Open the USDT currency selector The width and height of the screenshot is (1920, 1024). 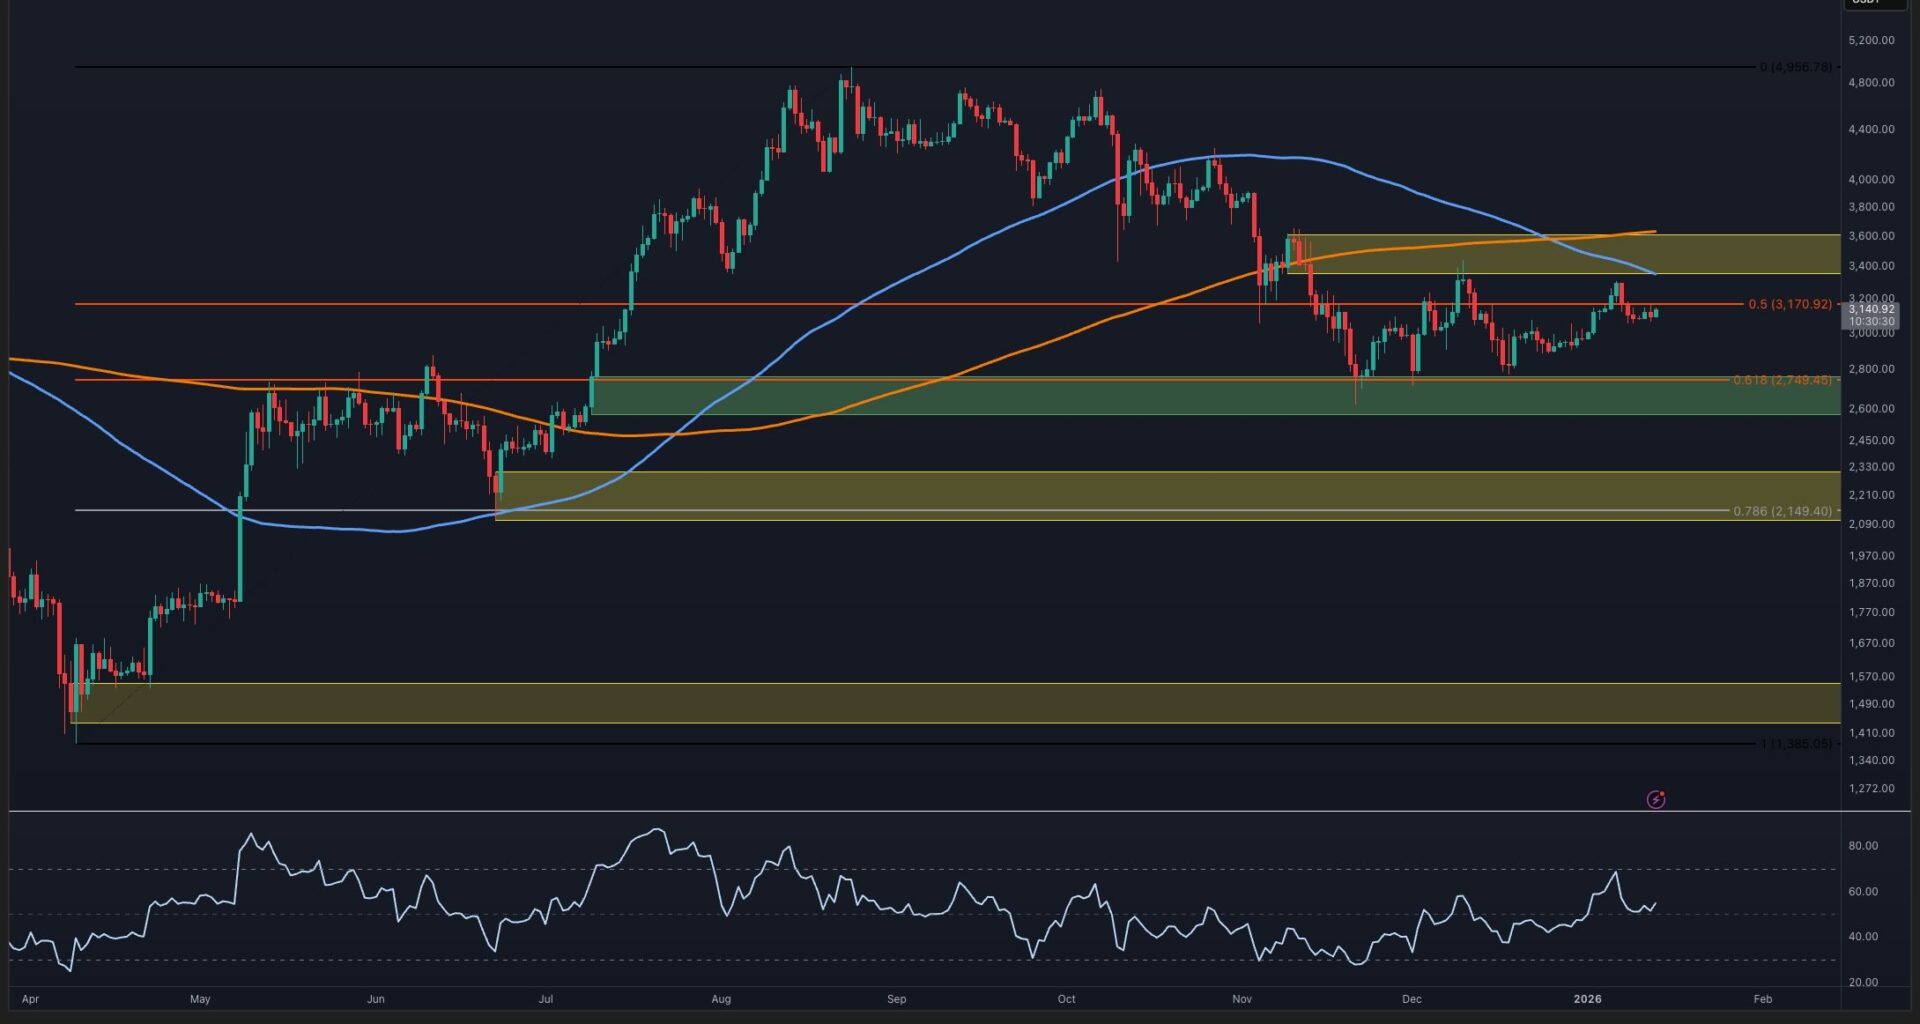1872,3
